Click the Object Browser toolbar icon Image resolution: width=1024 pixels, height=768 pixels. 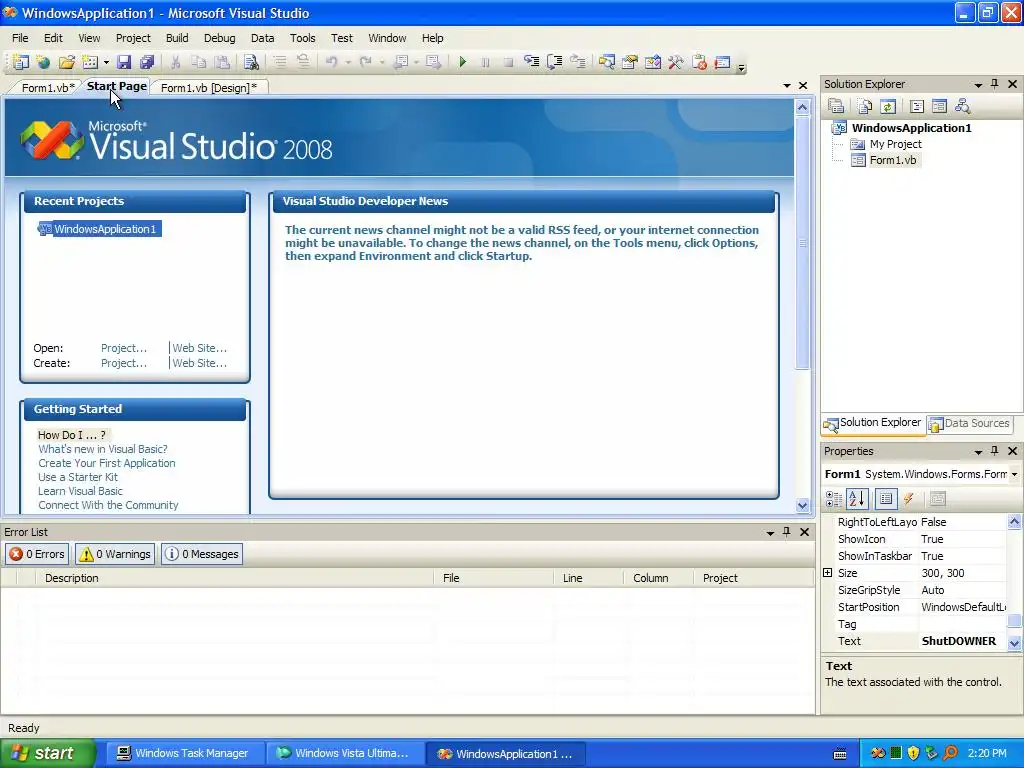tap(652, 62)
